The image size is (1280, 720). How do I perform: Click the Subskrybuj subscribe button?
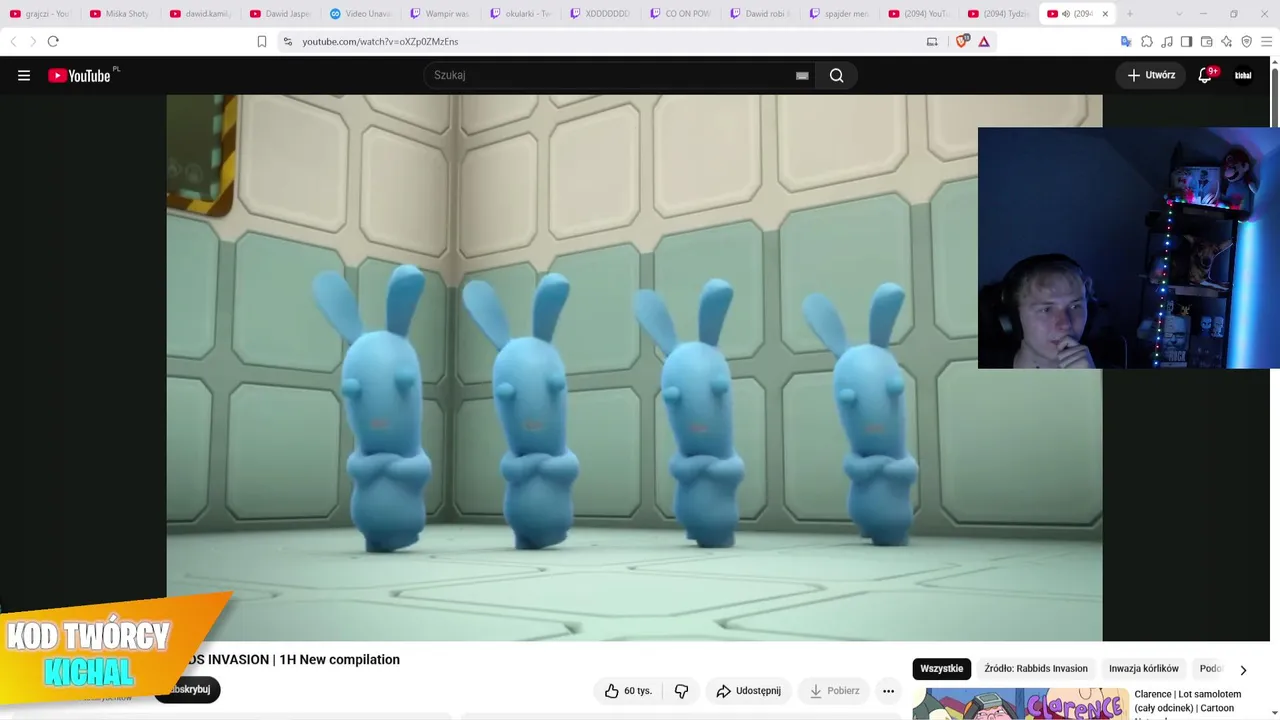pyautogui.click(x=187, y=689)
